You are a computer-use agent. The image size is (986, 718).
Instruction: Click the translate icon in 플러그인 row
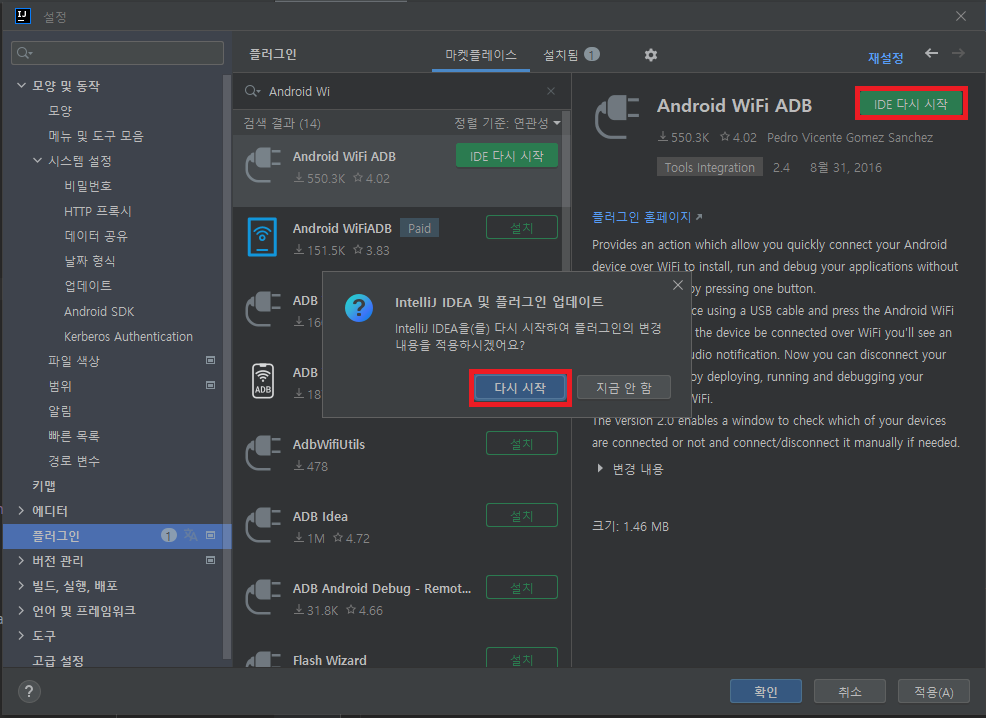(x=191, y=535)
